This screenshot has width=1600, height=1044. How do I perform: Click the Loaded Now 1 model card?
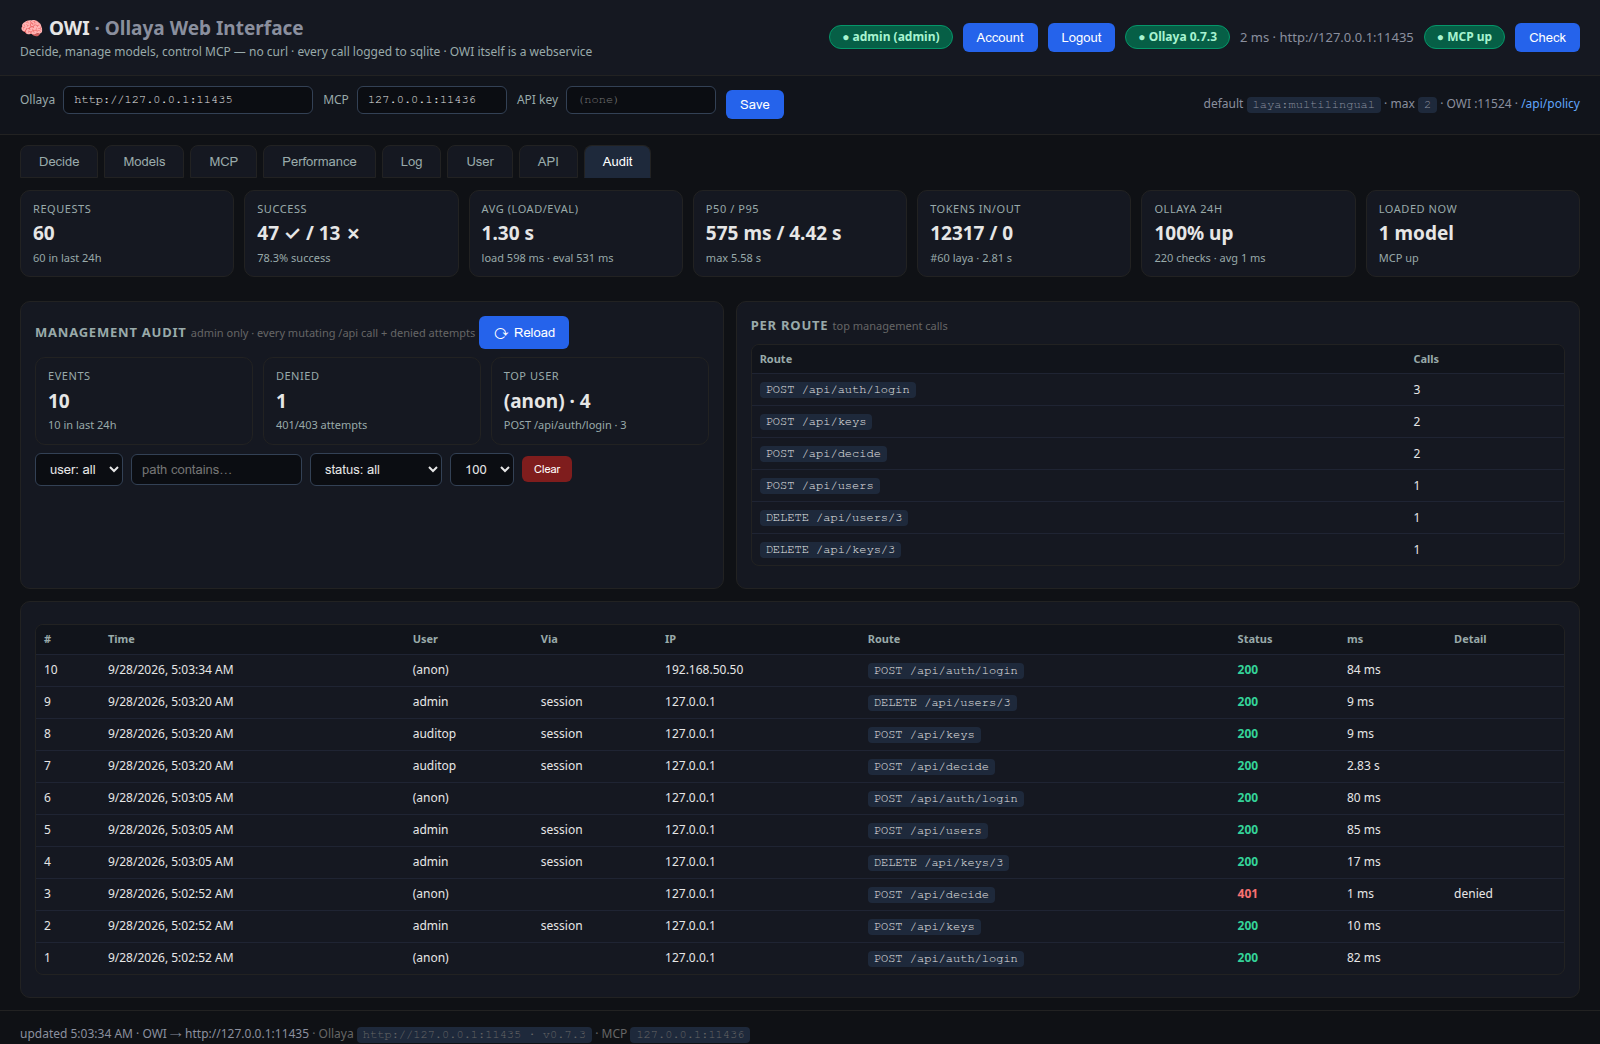click(1472, 234)
